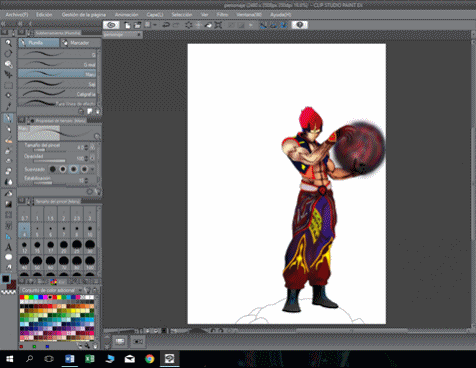Select the third Suavizado option
This screenshot has height=368, width=476.
tap(73, 169)
